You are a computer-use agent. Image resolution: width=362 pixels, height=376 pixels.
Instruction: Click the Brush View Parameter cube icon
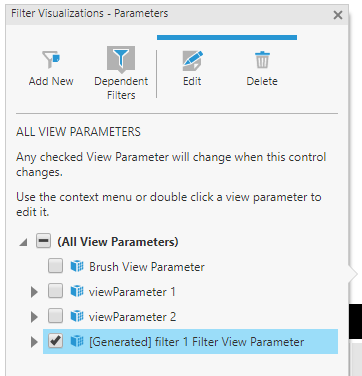(x=77, y=266)
